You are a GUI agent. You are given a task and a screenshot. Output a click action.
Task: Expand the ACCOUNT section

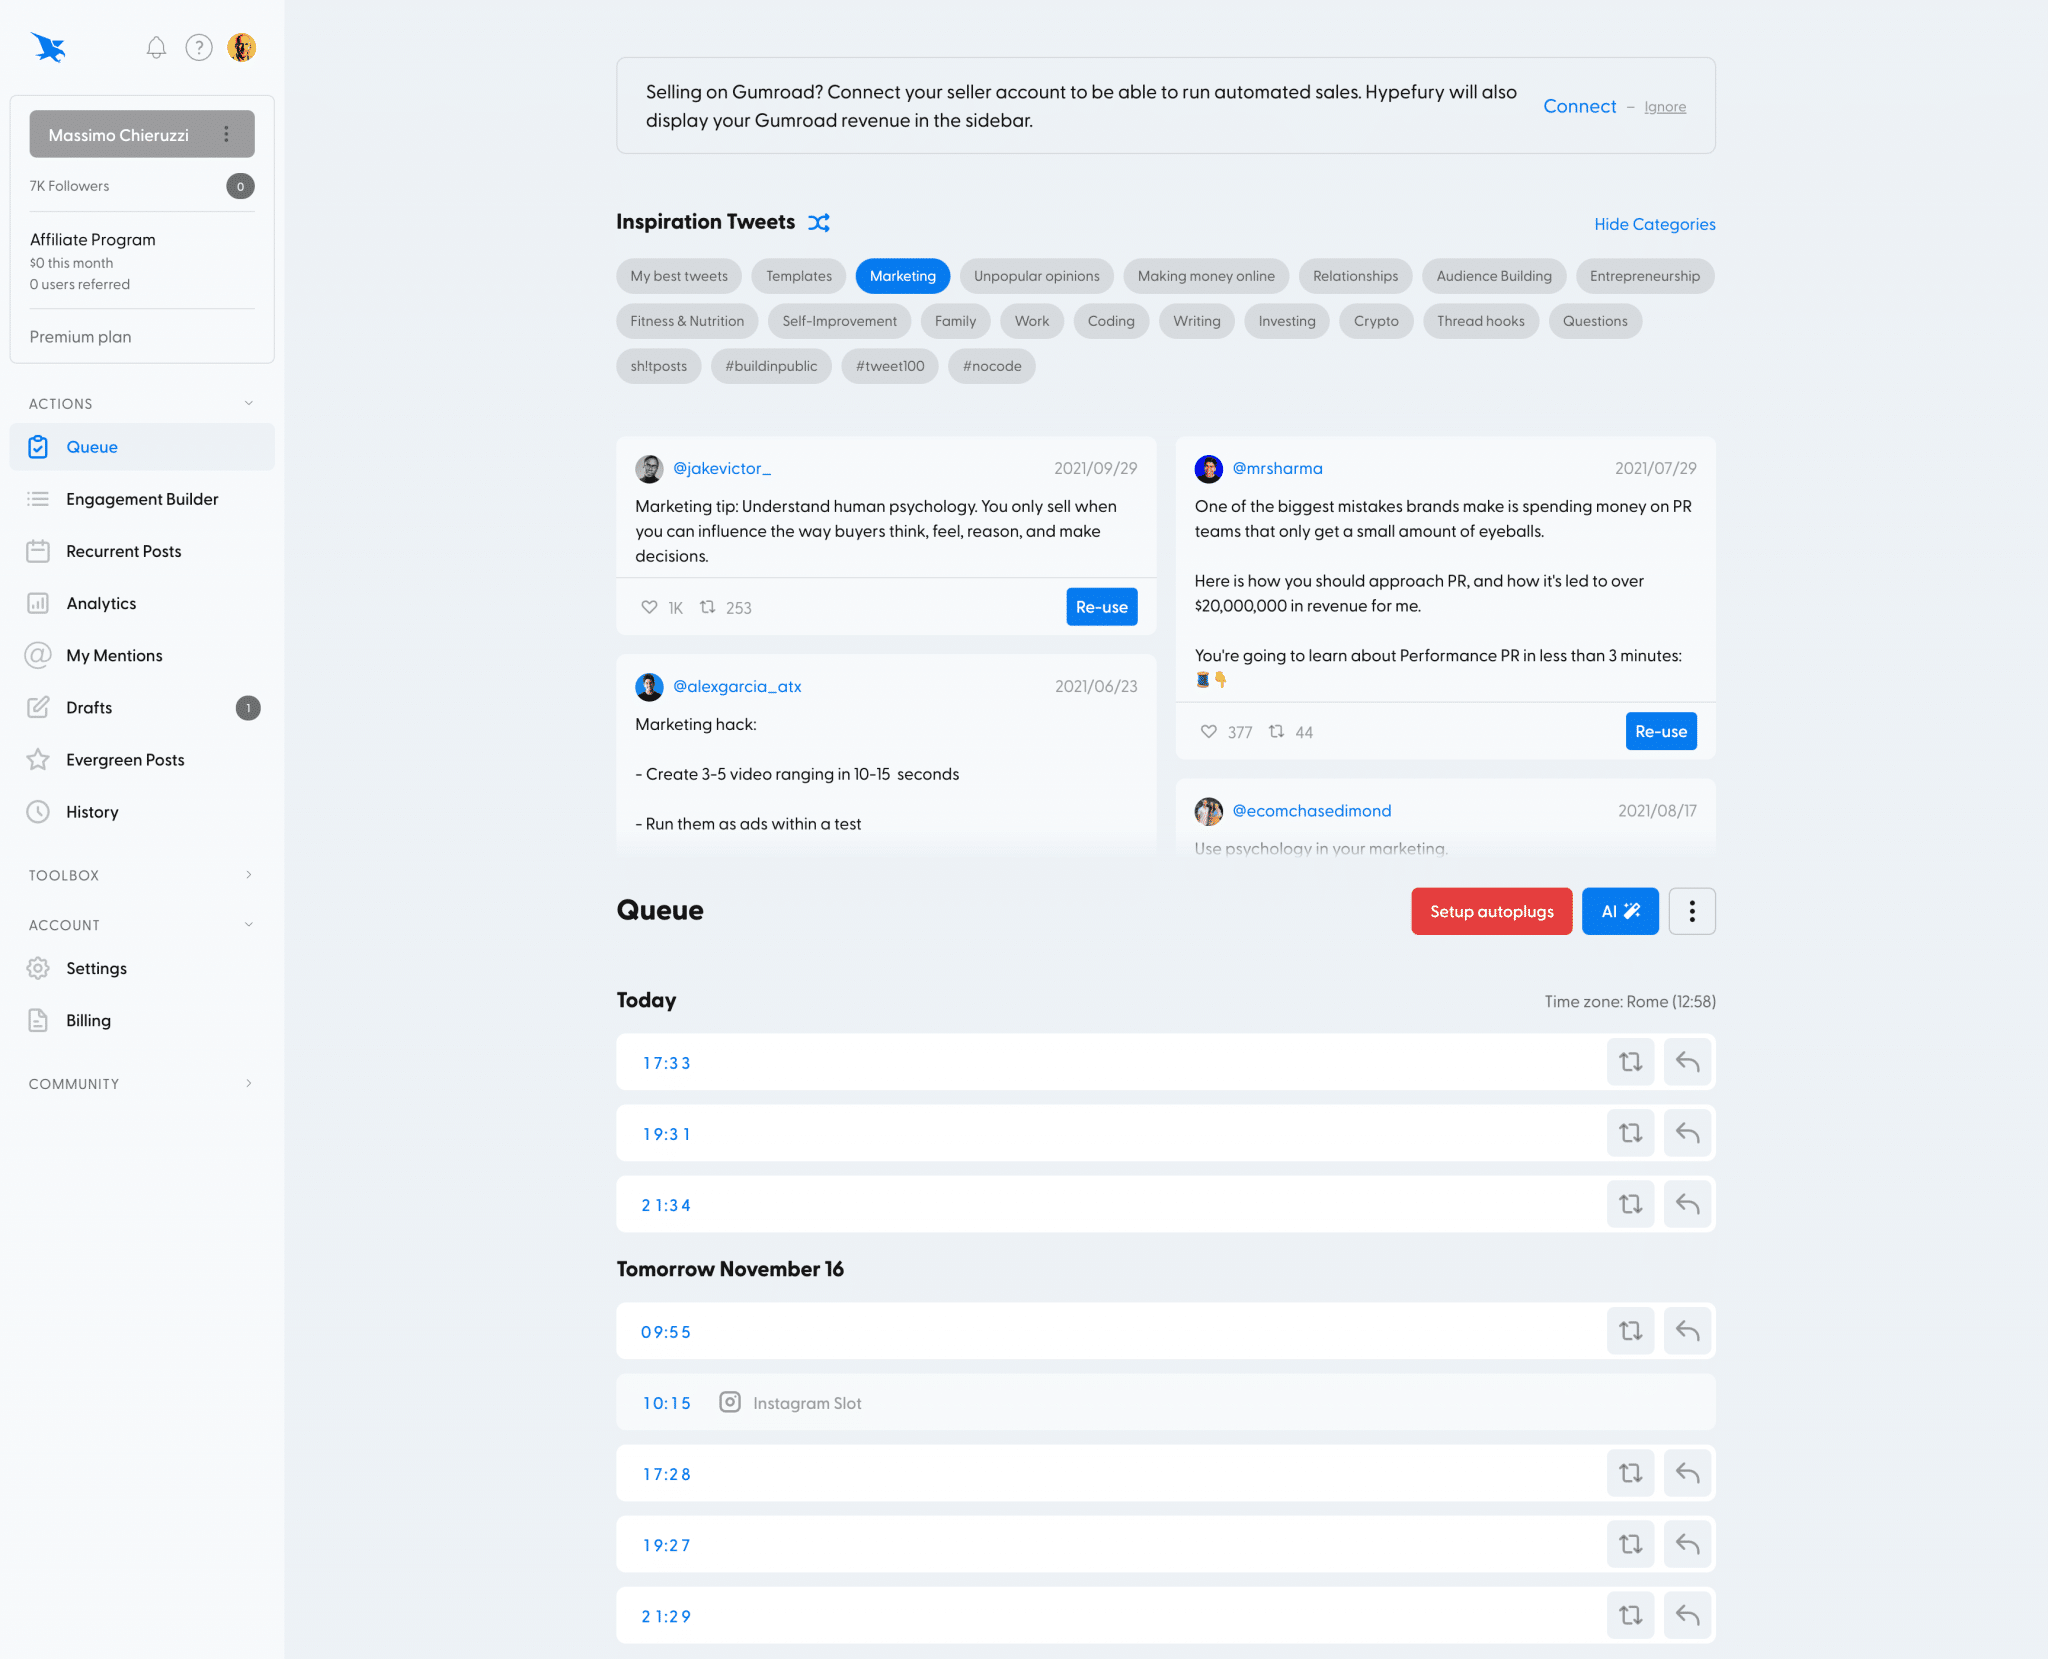click(249, 924)
